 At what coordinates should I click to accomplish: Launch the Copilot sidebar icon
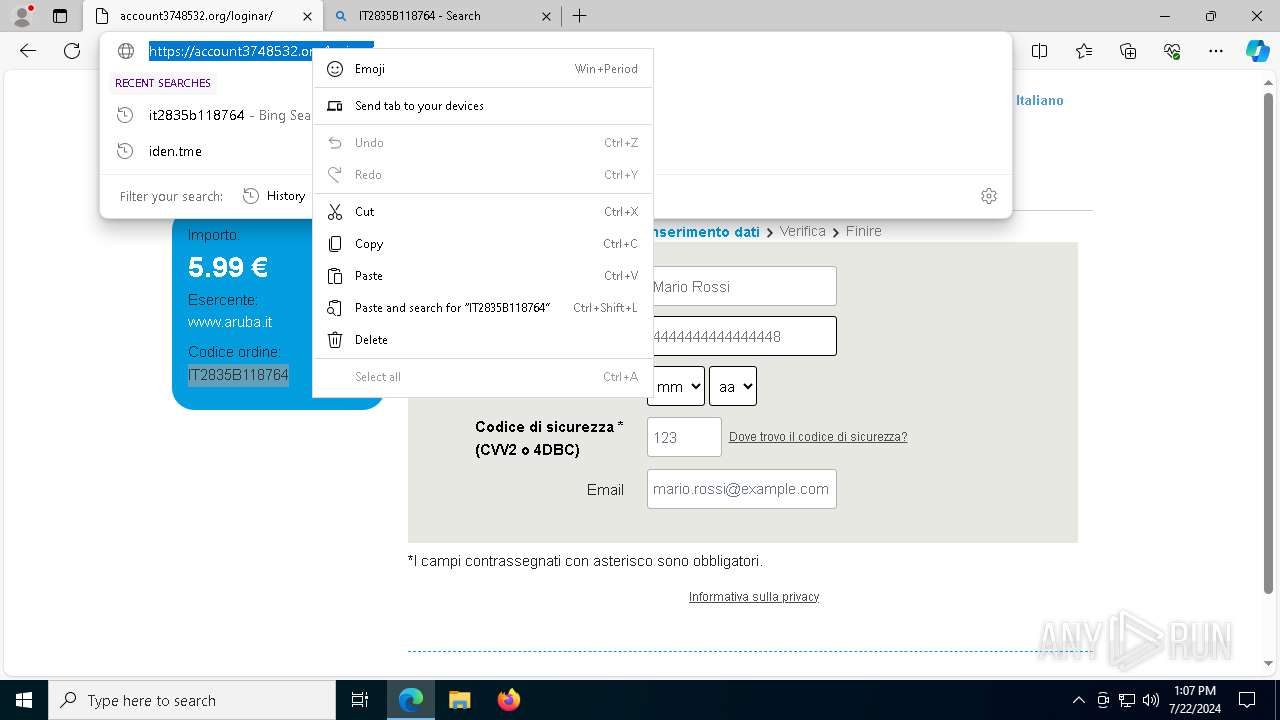coord(1257,51)
